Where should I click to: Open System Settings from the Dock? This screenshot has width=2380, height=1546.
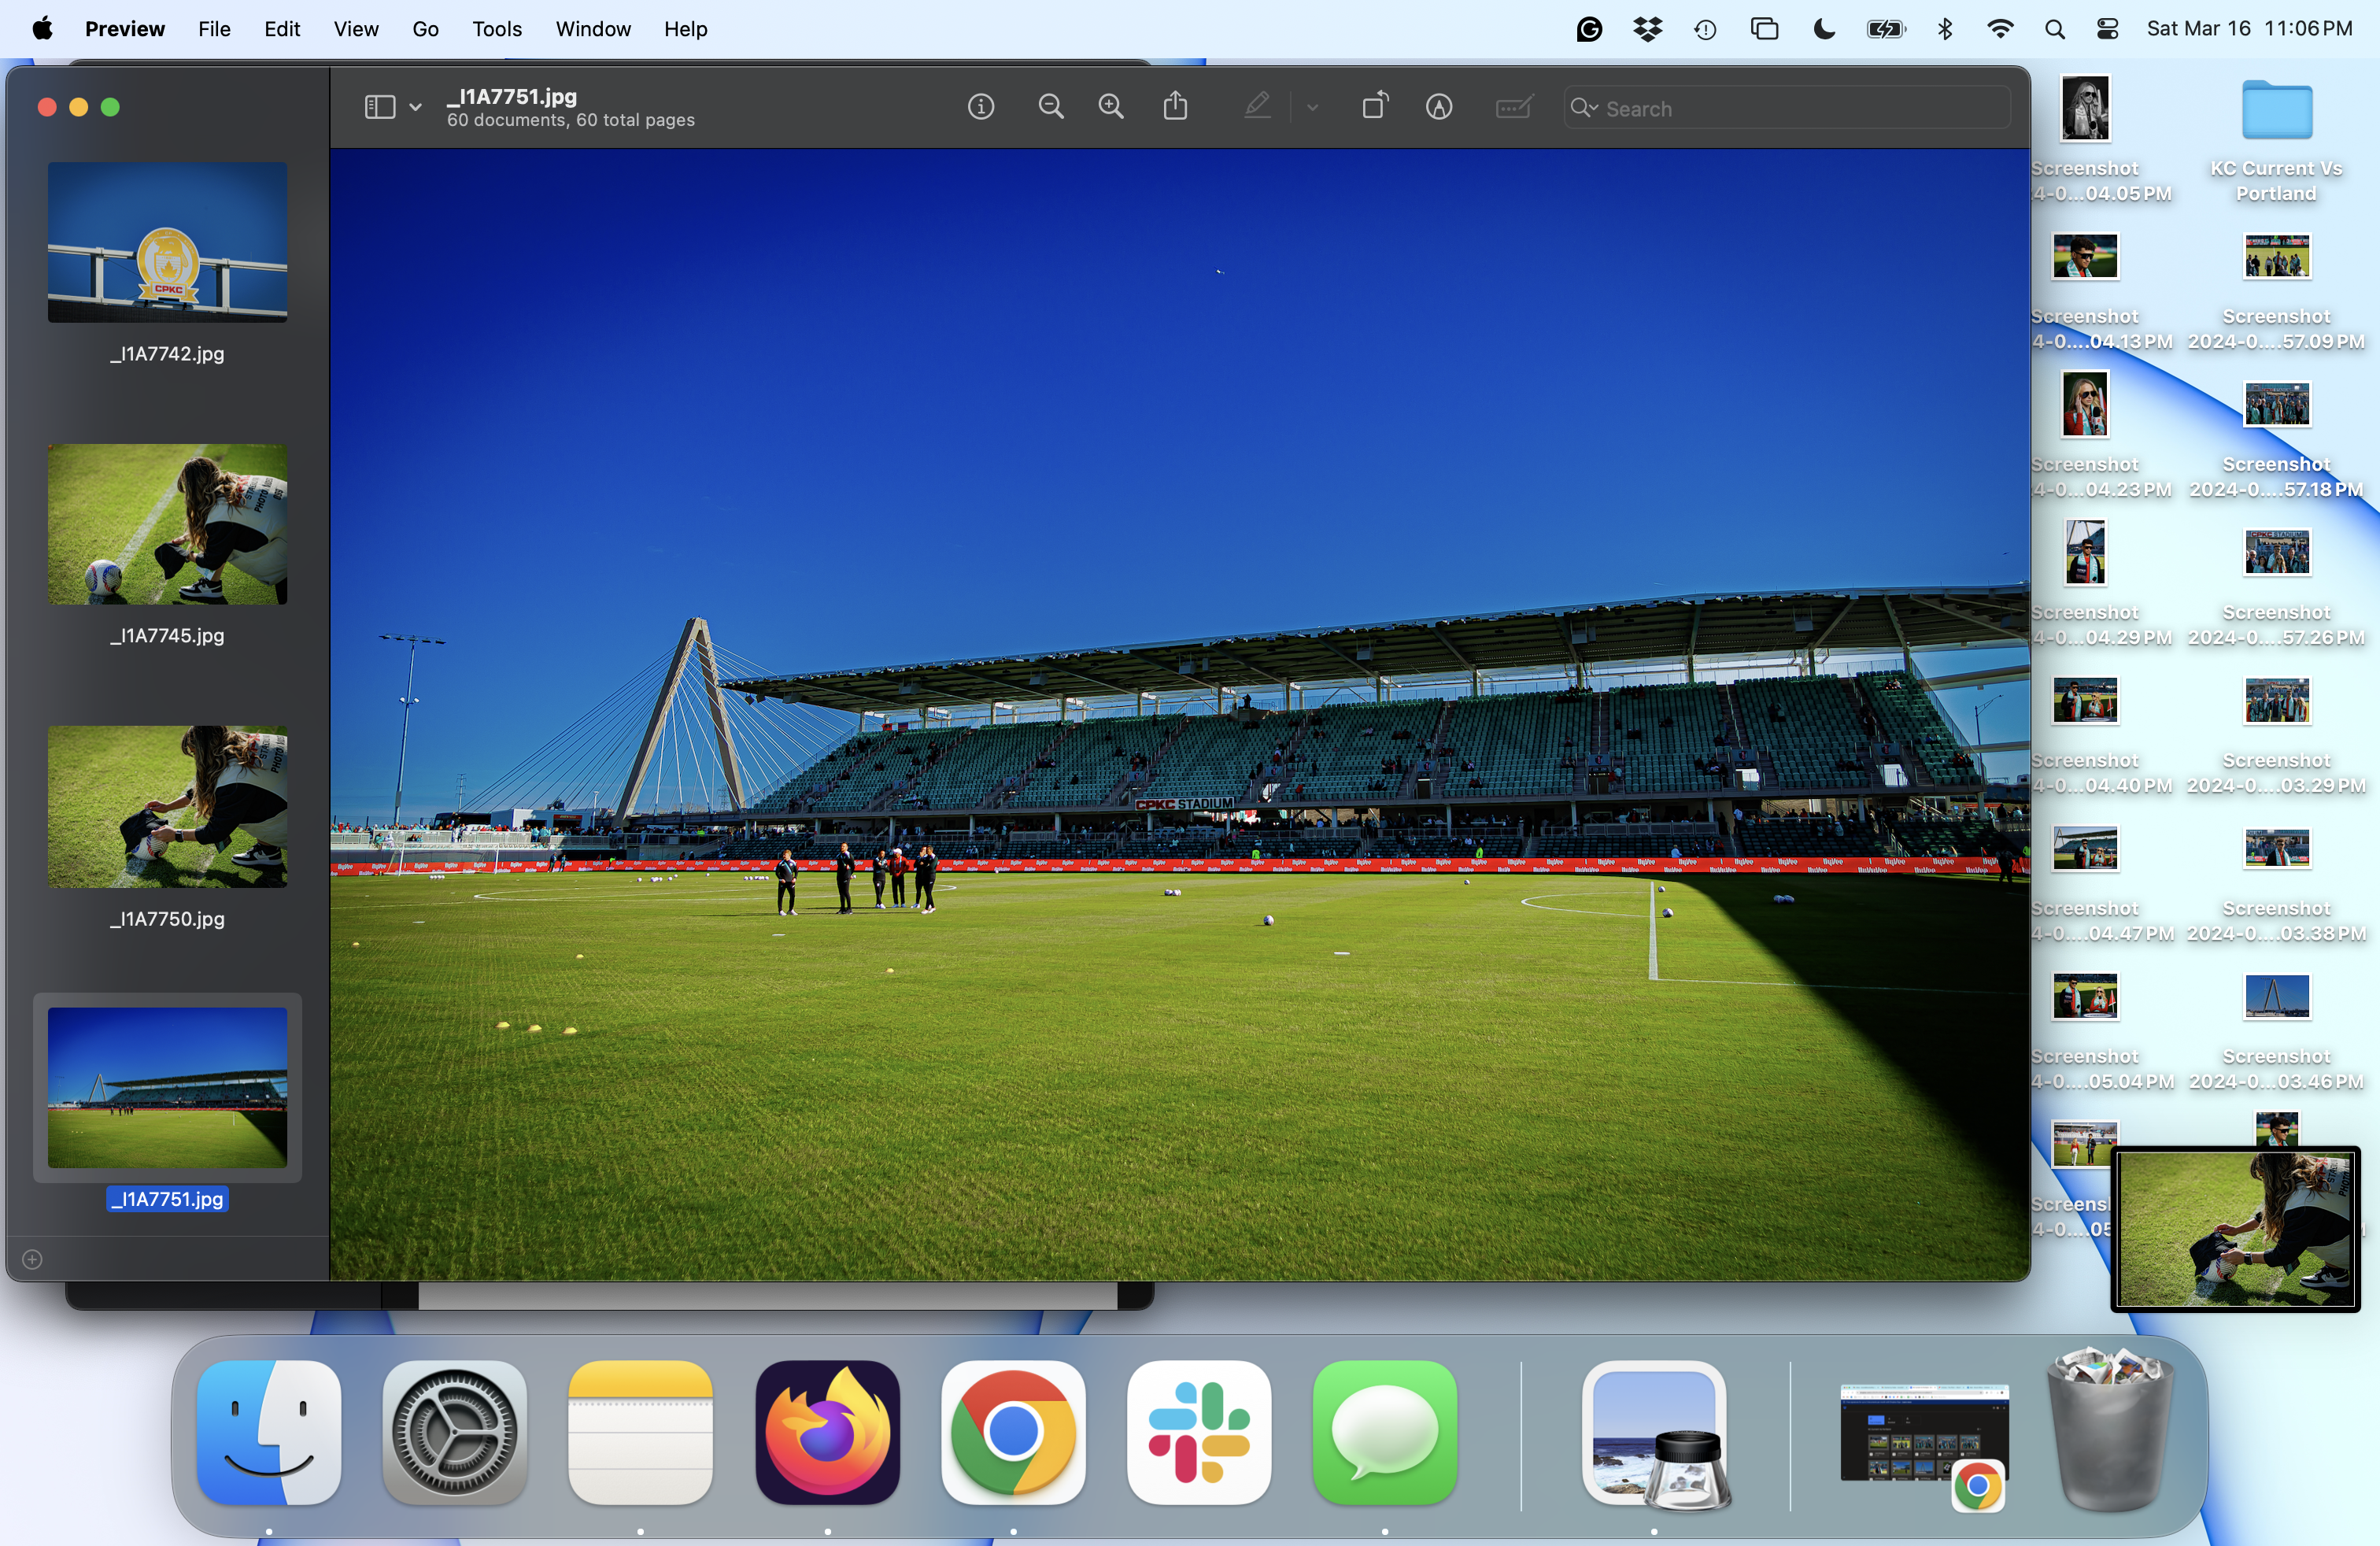click(454, 1432)
